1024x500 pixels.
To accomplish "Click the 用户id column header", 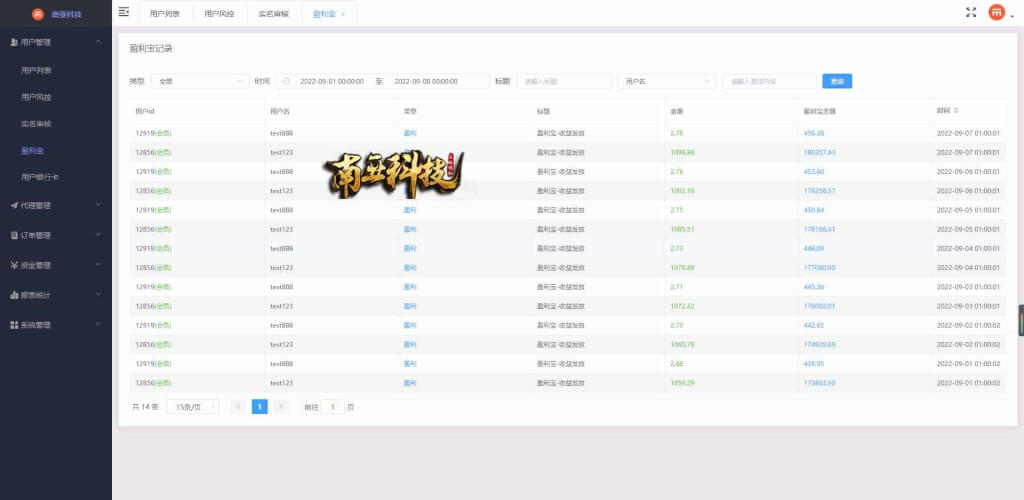I will point(145,112).
